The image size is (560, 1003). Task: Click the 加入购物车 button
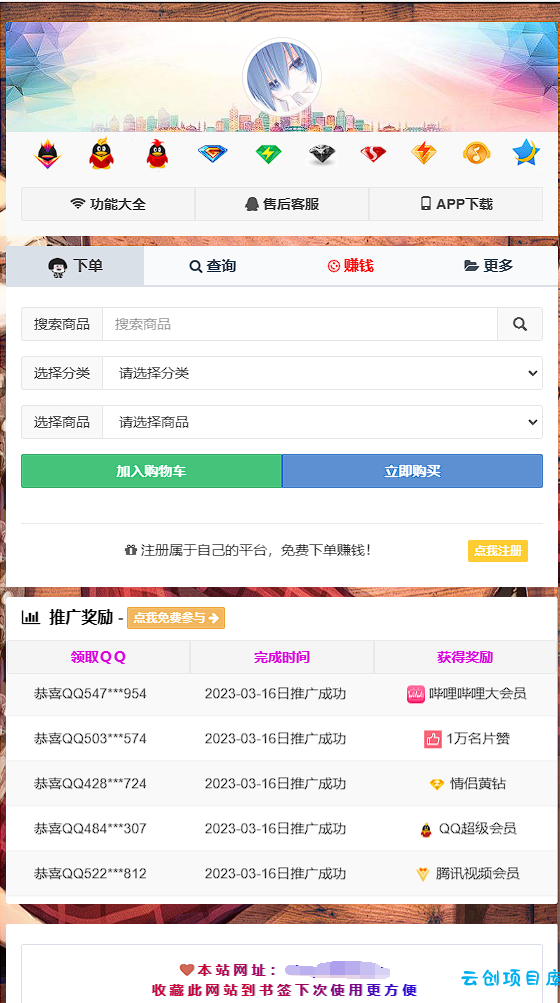152,471
